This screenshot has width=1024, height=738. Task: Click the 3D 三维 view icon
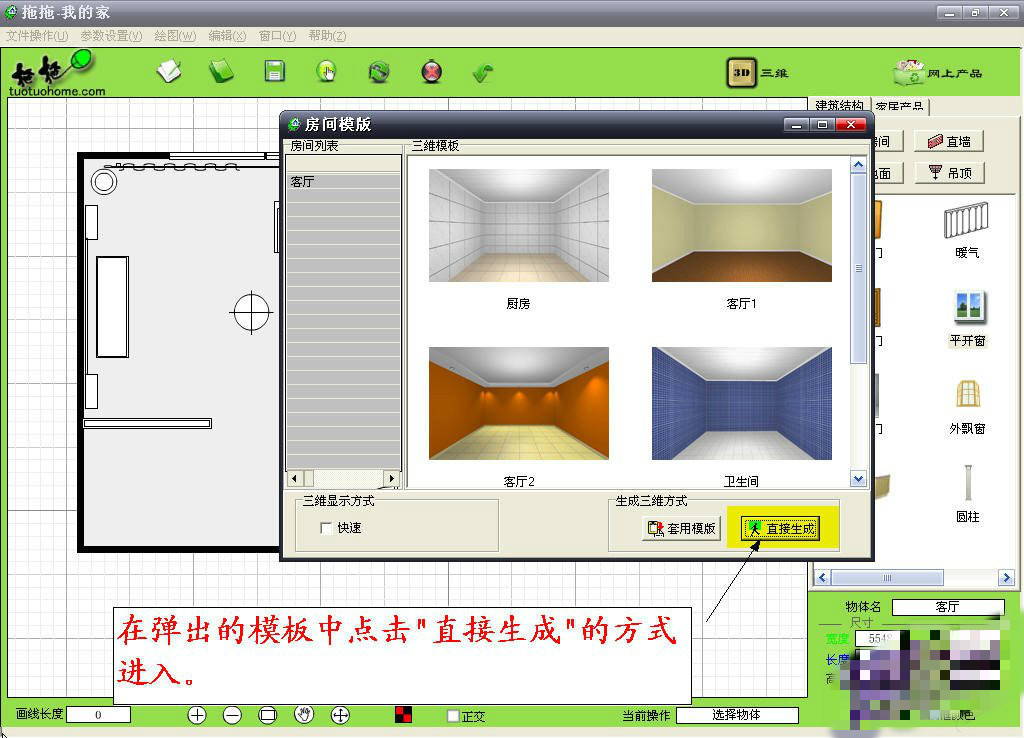click(x=741, y=72)
